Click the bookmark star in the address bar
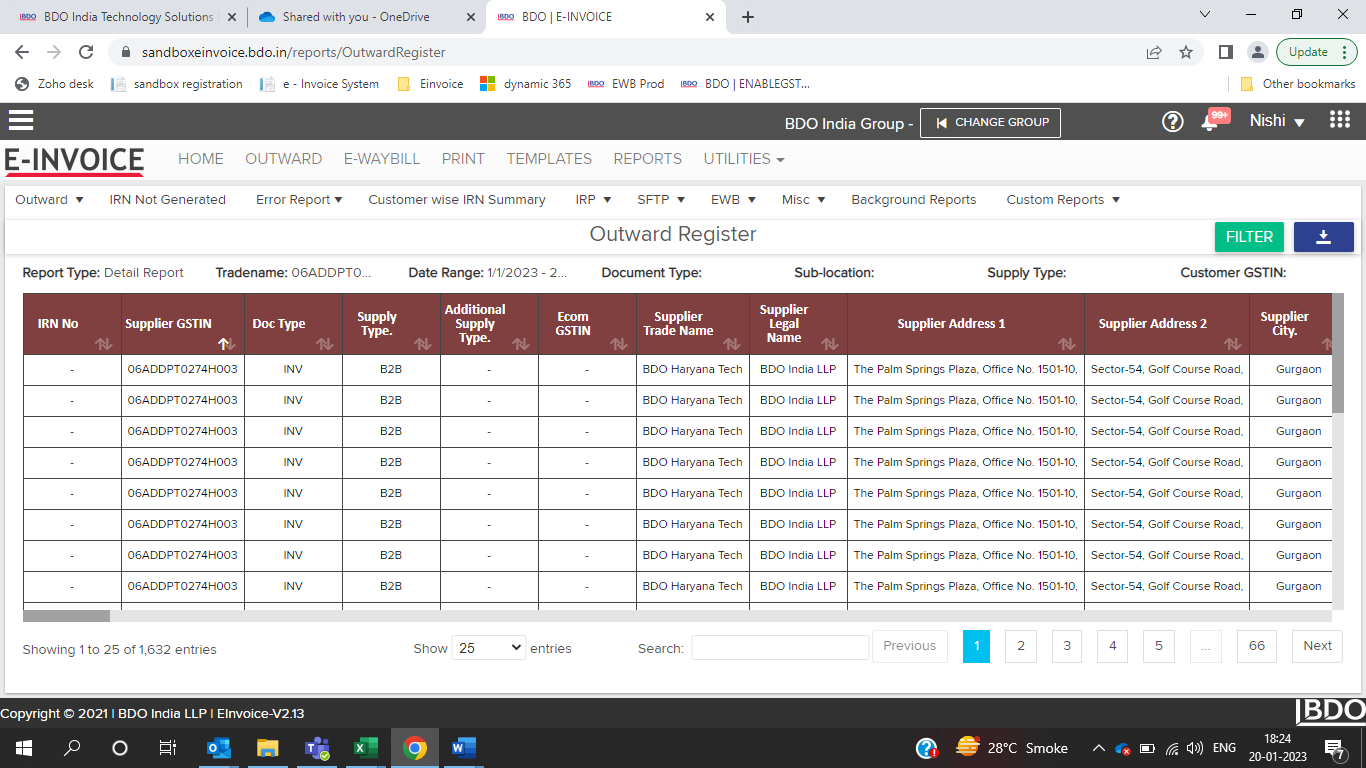Screen dimensions: 1366x768 (1186, 52)
